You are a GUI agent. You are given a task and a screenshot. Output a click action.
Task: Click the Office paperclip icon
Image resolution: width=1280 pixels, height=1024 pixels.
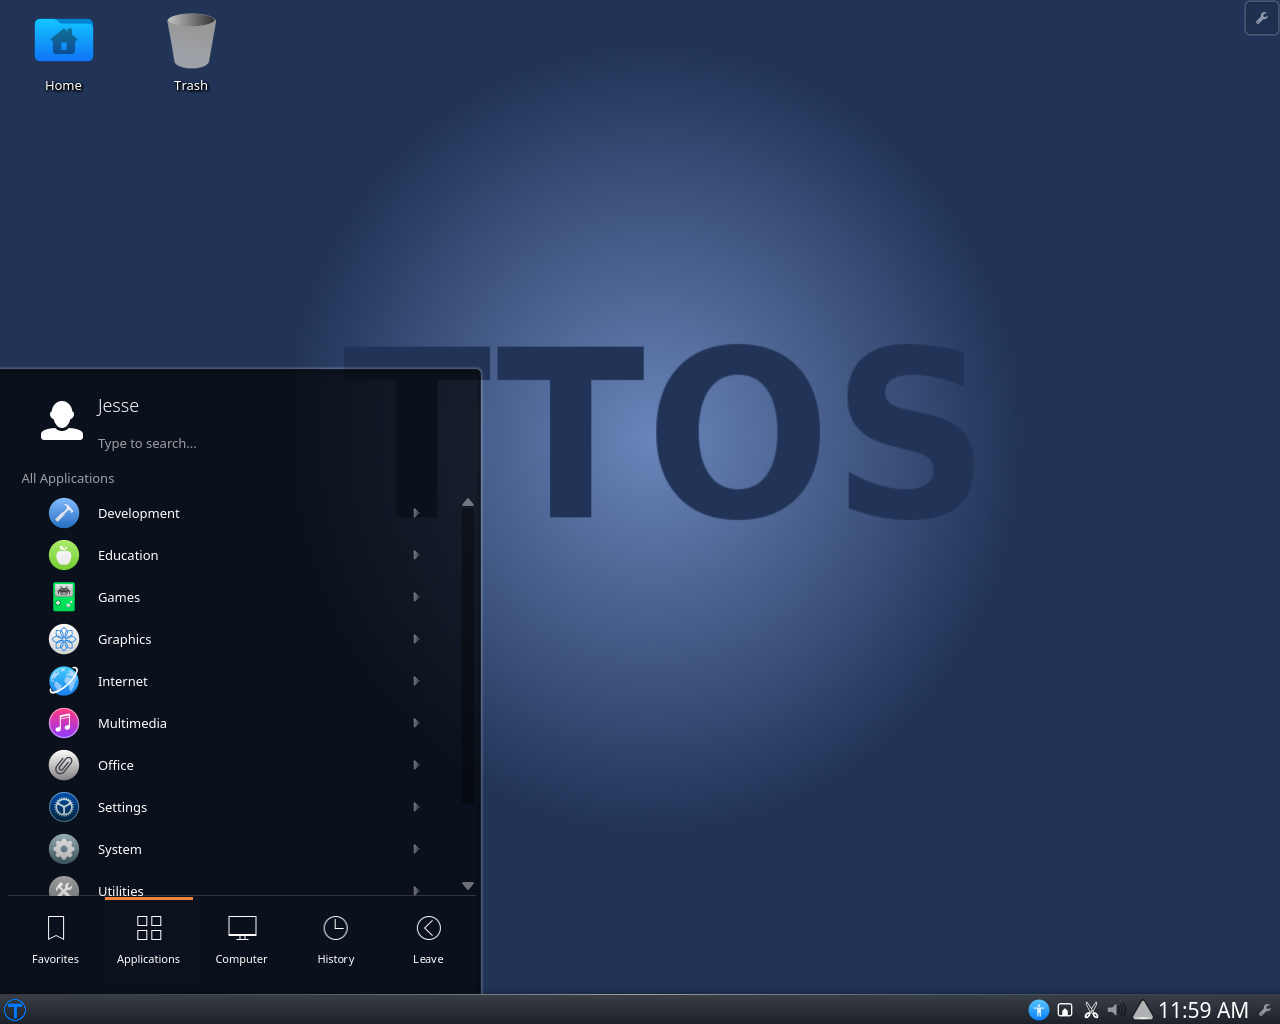[64, 765]
